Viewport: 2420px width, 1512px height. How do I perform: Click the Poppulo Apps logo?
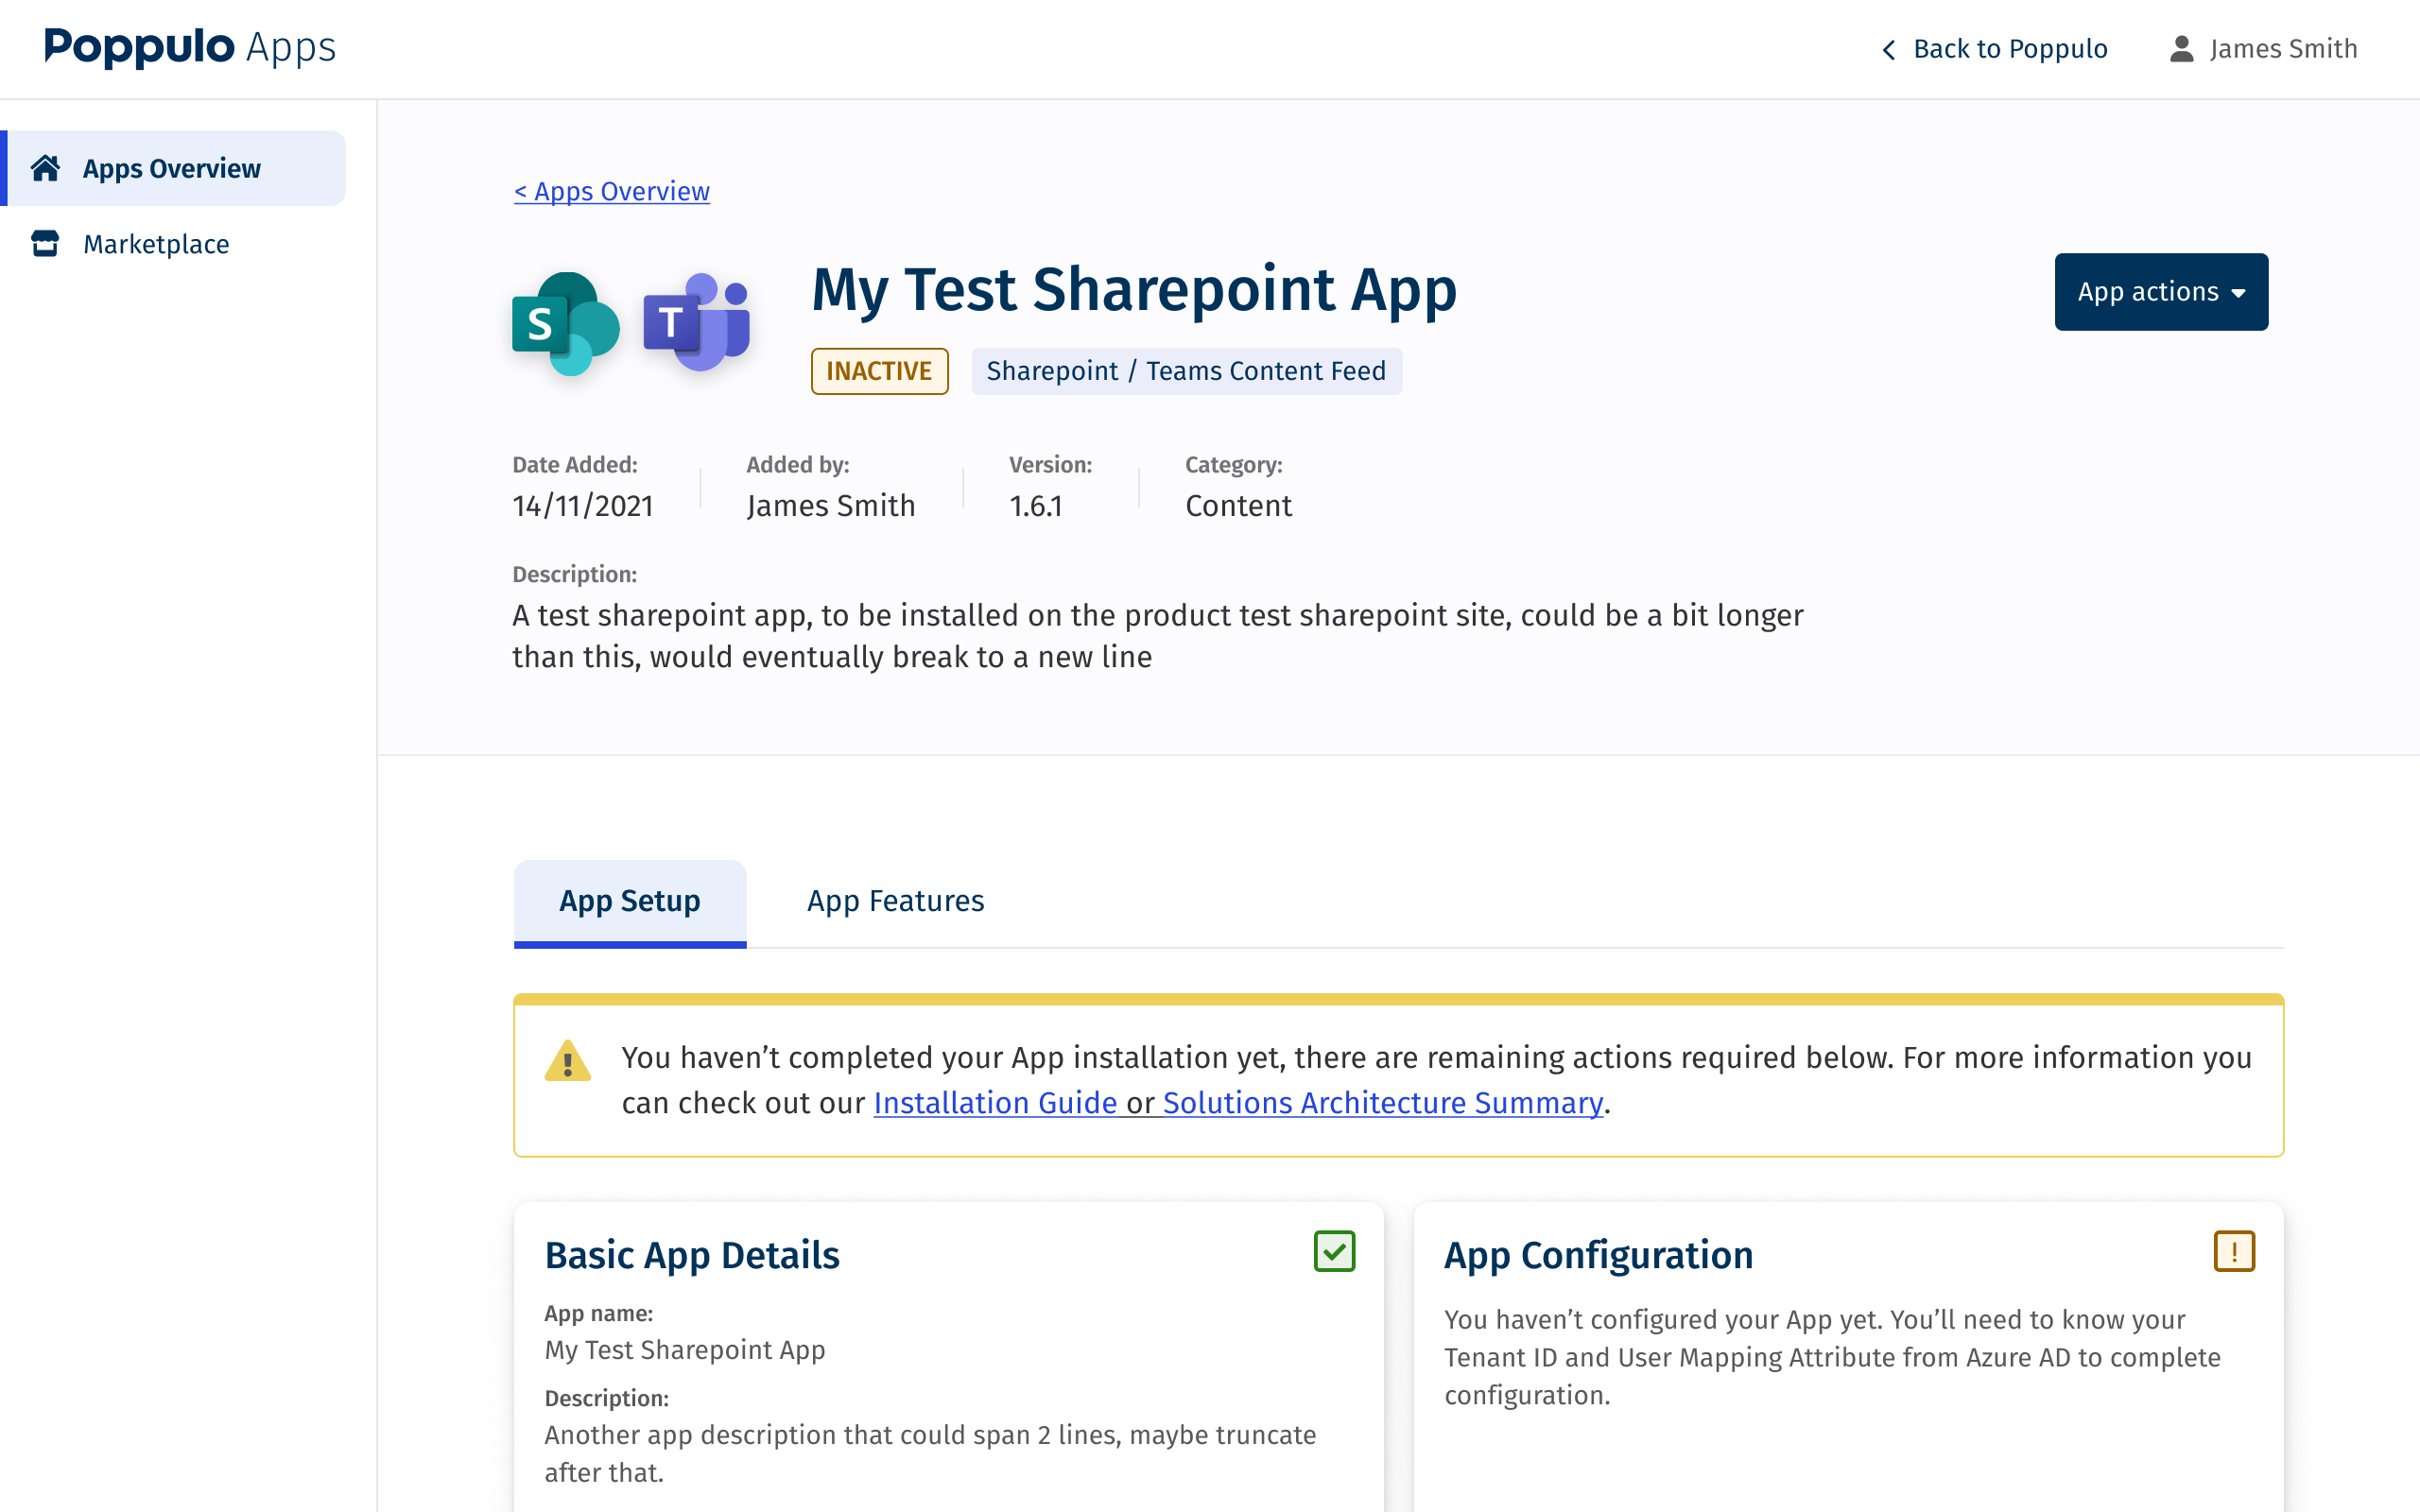(190, 47)
